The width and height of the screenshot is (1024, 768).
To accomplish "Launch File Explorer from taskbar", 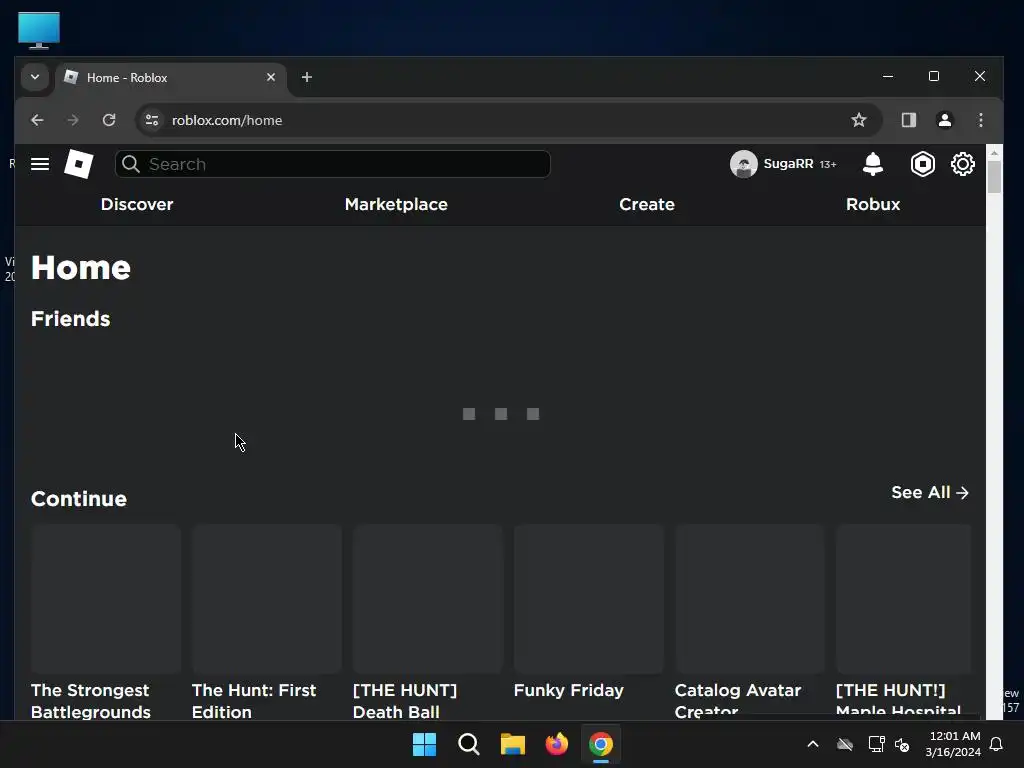I will click(513, 744).
